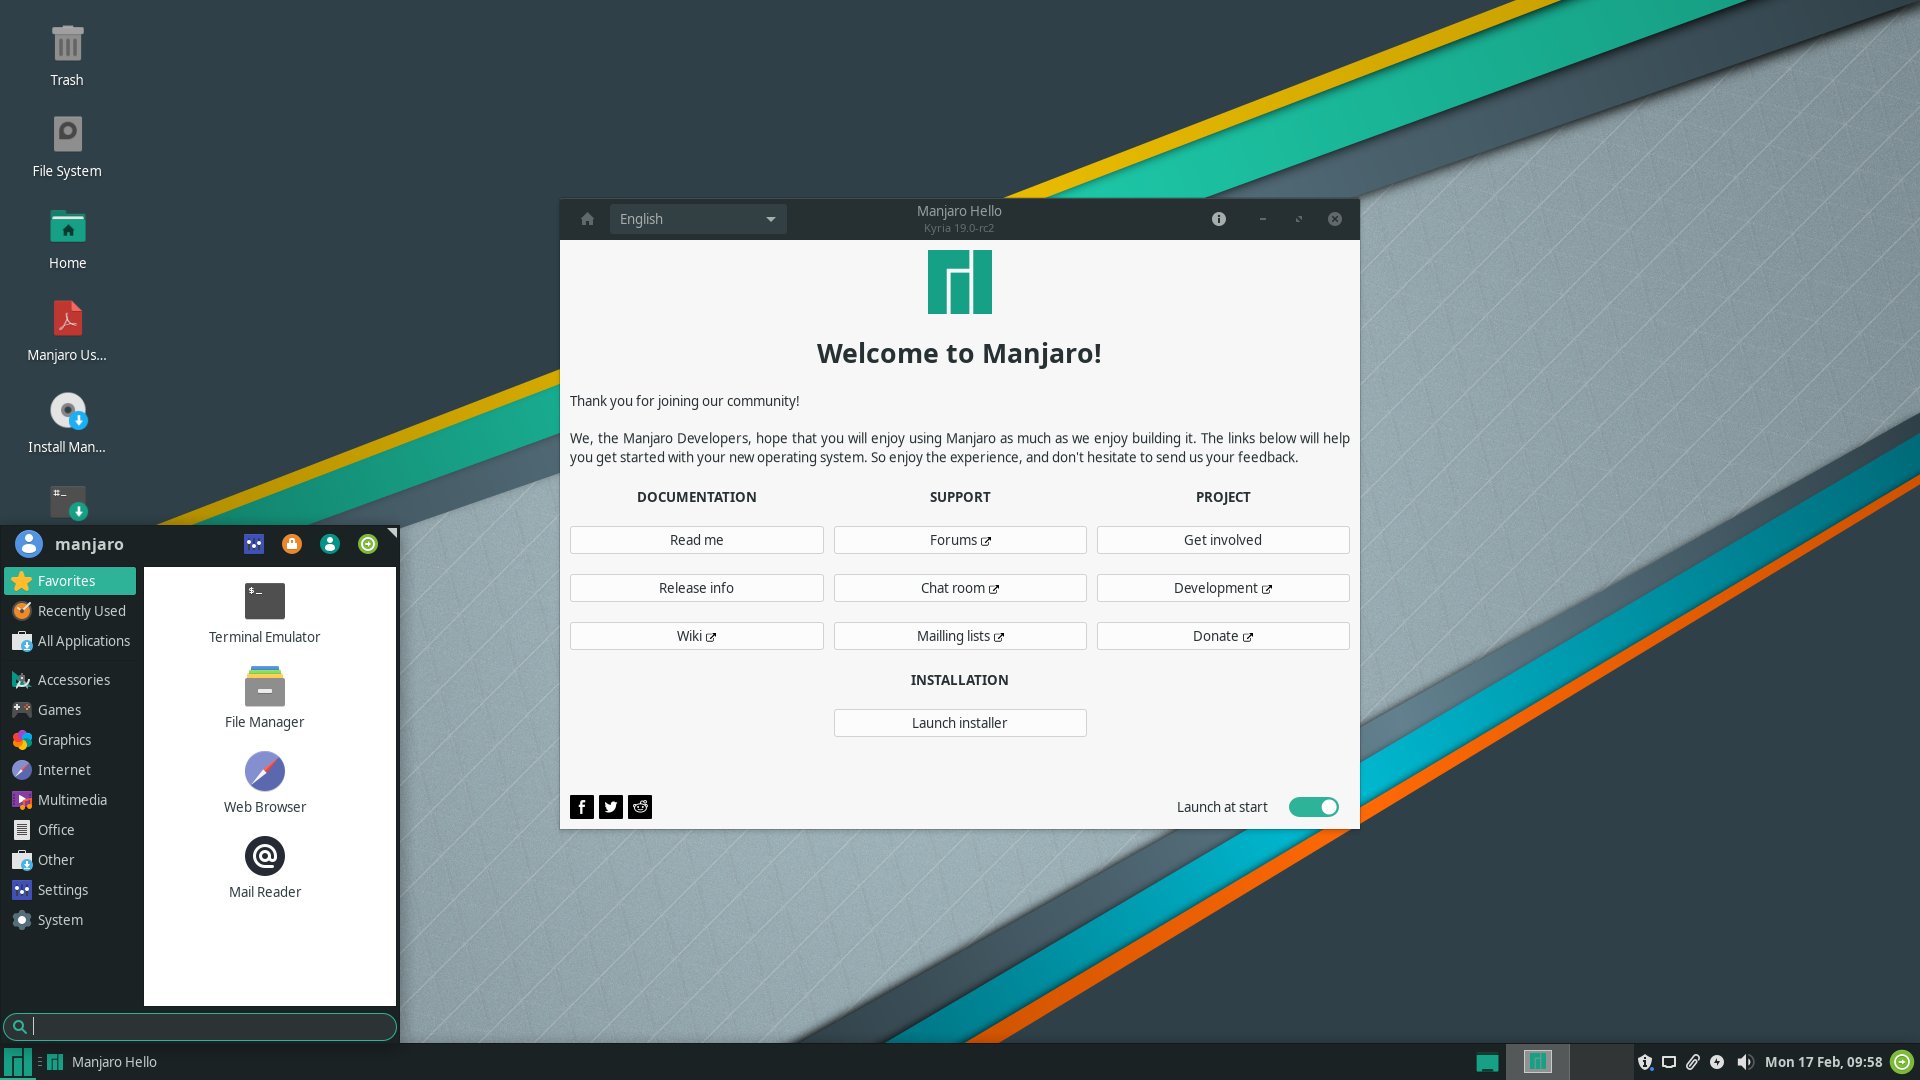Share Manjaro on Twitter icon
This screenshot has width=1920, height=1080.
point(611,806)
